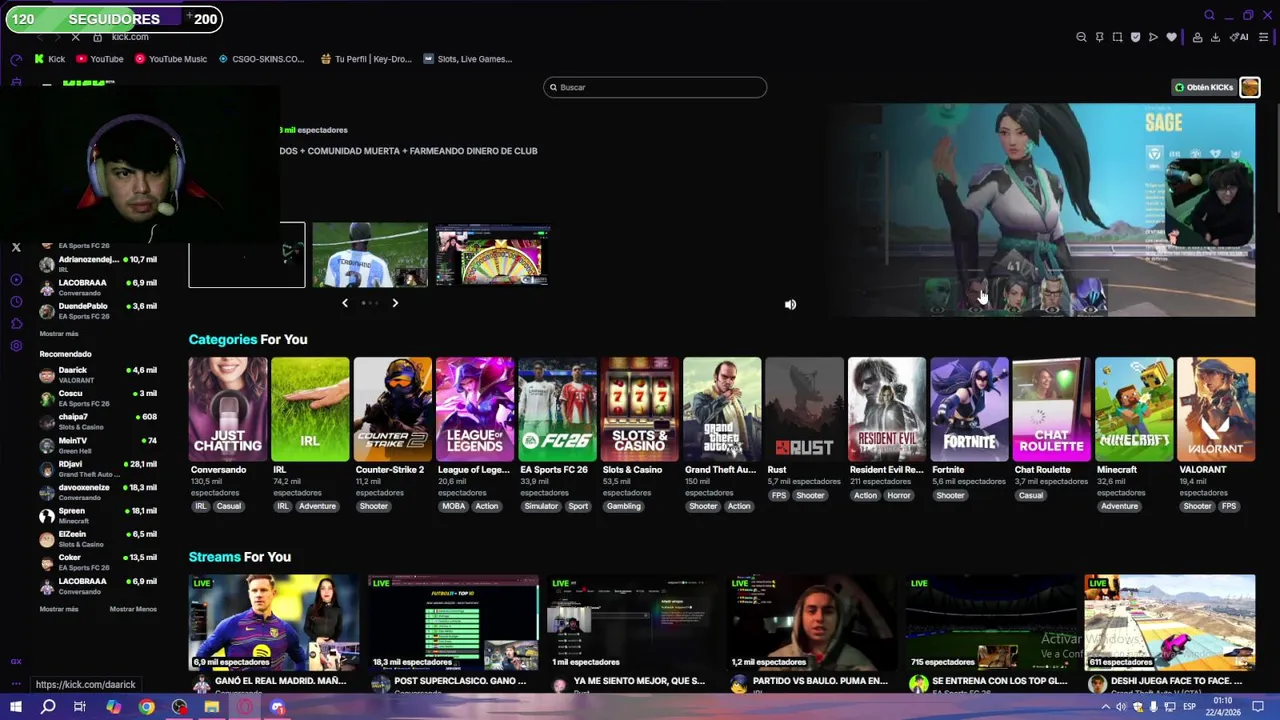Click the pin icon in browser toolbar
Image resolution: width=1280 pixels, height=720 pixels.
pyautogui.click(x=1099, y=37)
